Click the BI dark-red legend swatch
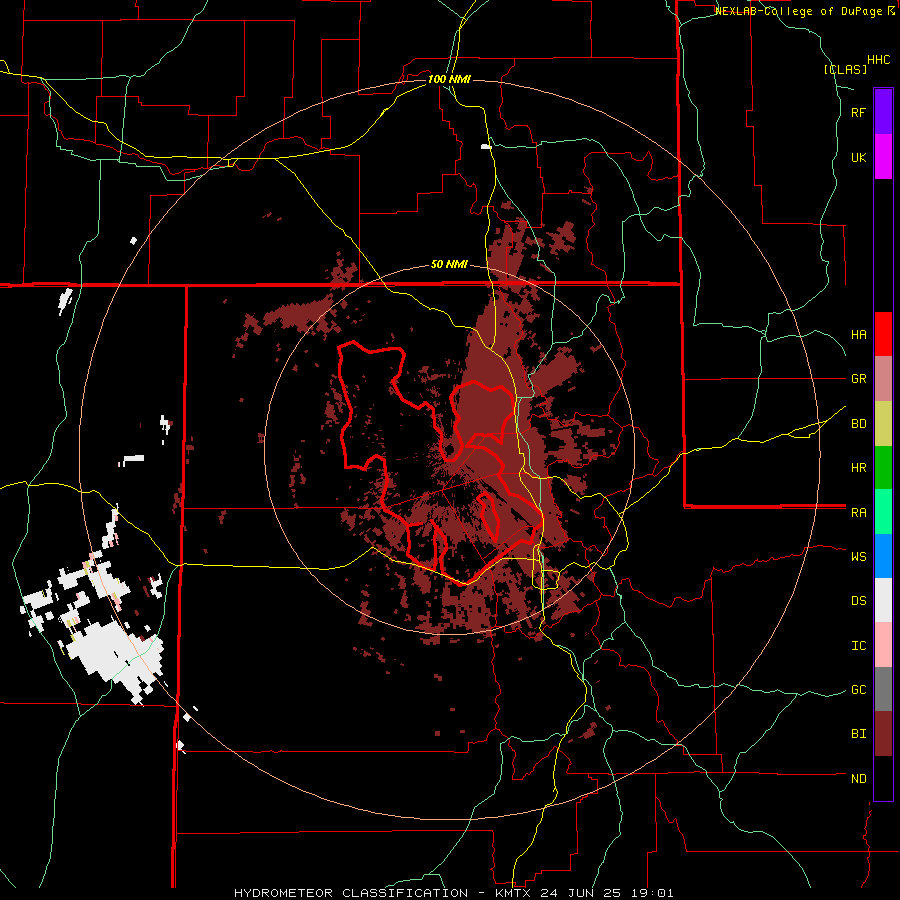The height and width of the screenshot is (900, 900). [x=883, y=734]
